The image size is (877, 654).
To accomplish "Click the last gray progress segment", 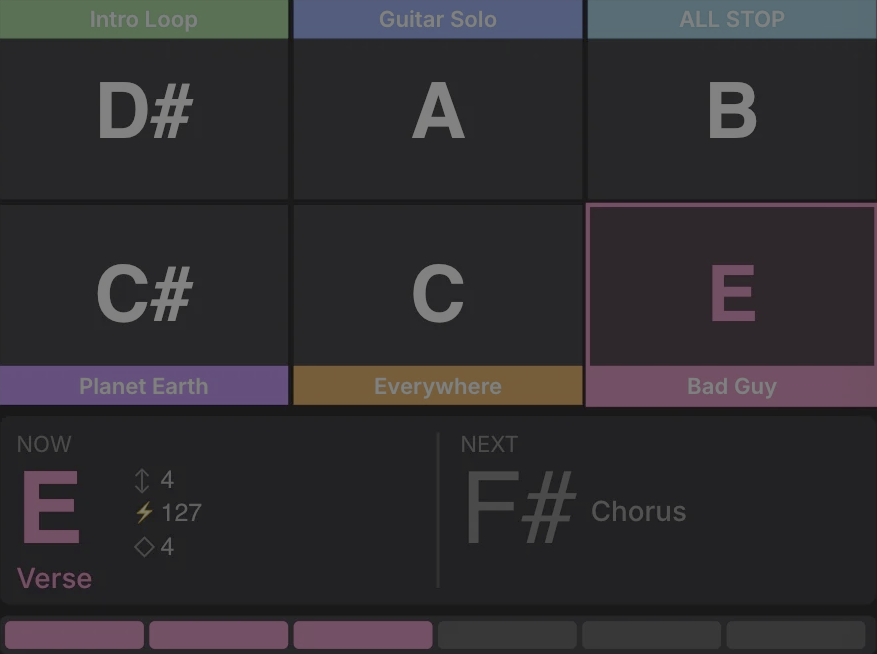I will pos(795,635).
